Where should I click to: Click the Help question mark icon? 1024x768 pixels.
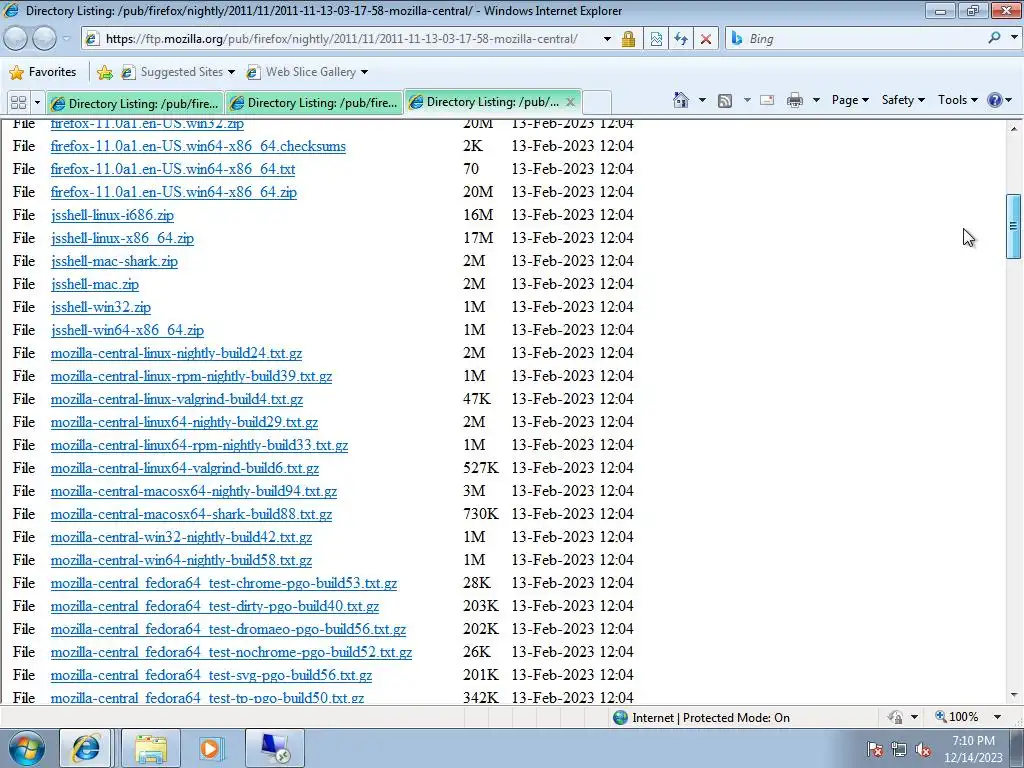(x=995, y=100)
